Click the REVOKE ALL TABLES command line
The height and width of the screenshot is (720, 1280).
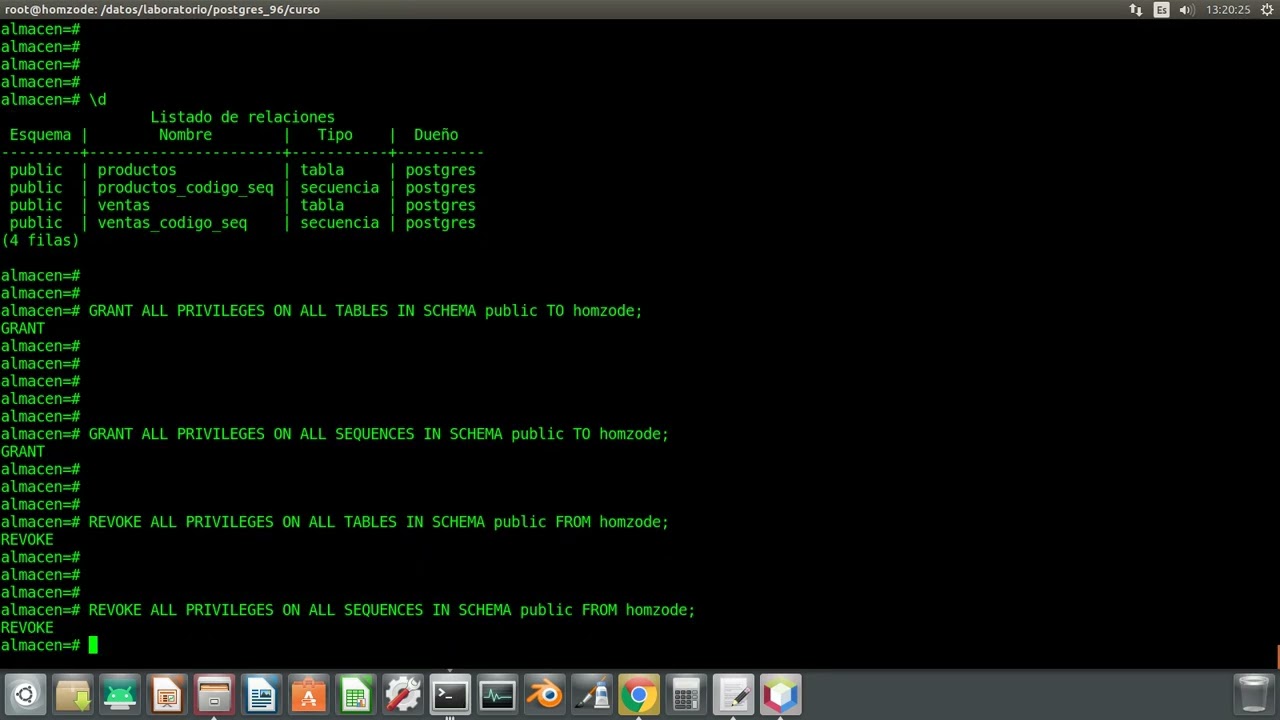tap(334, 522)
